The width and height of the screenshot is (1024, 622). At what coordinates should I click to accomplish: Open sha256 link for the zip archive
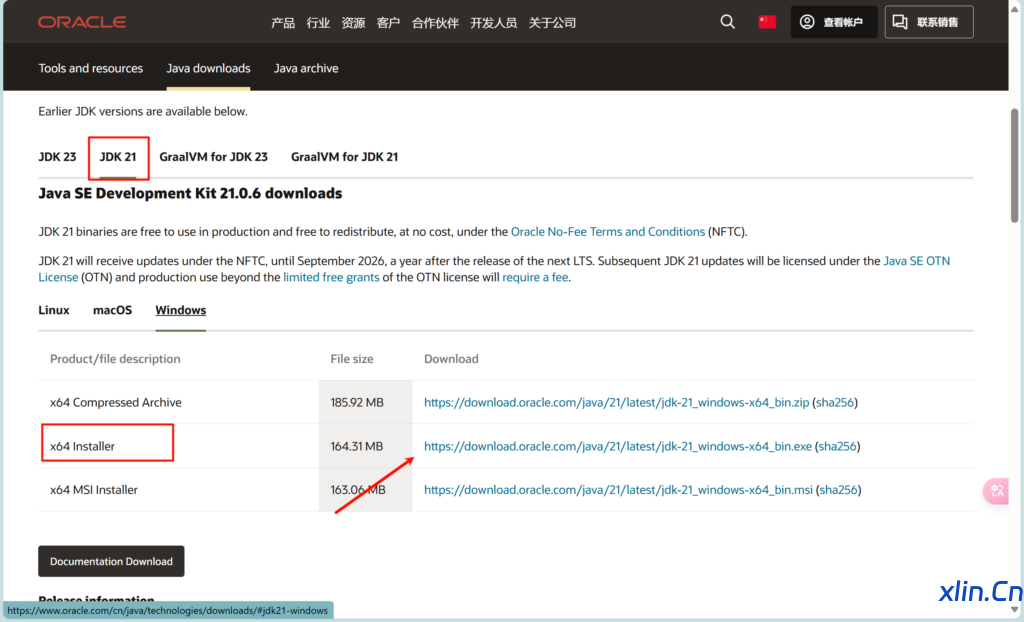point(835,402)
